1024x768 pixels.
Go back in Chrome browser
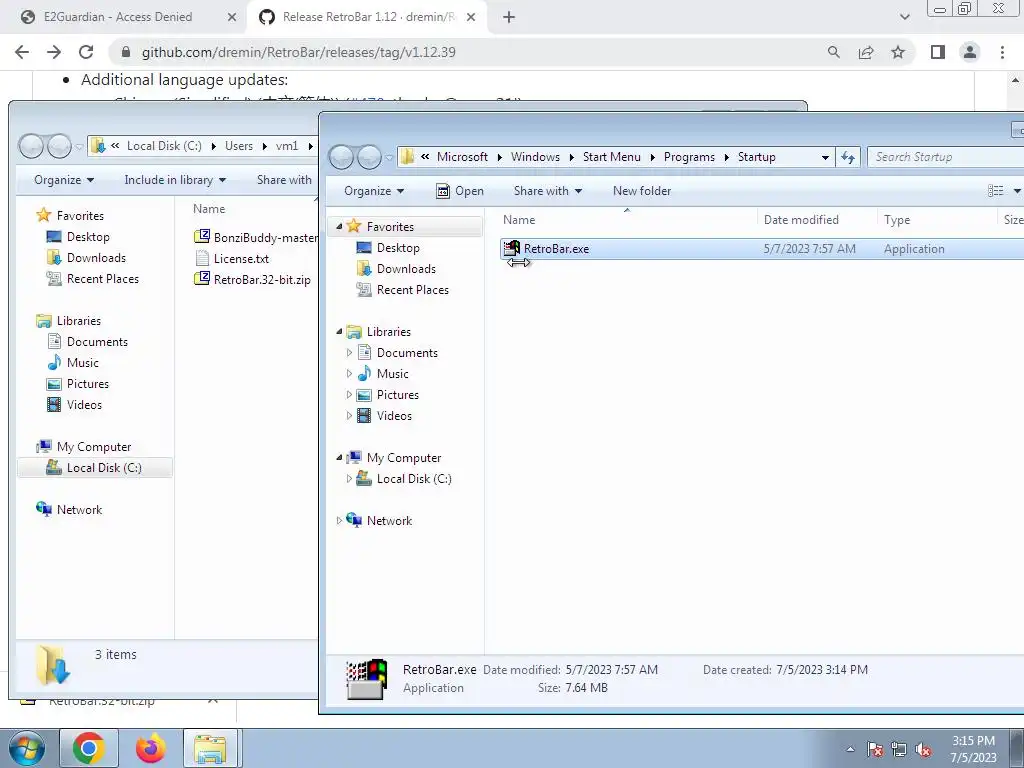(x=22, y=52)
